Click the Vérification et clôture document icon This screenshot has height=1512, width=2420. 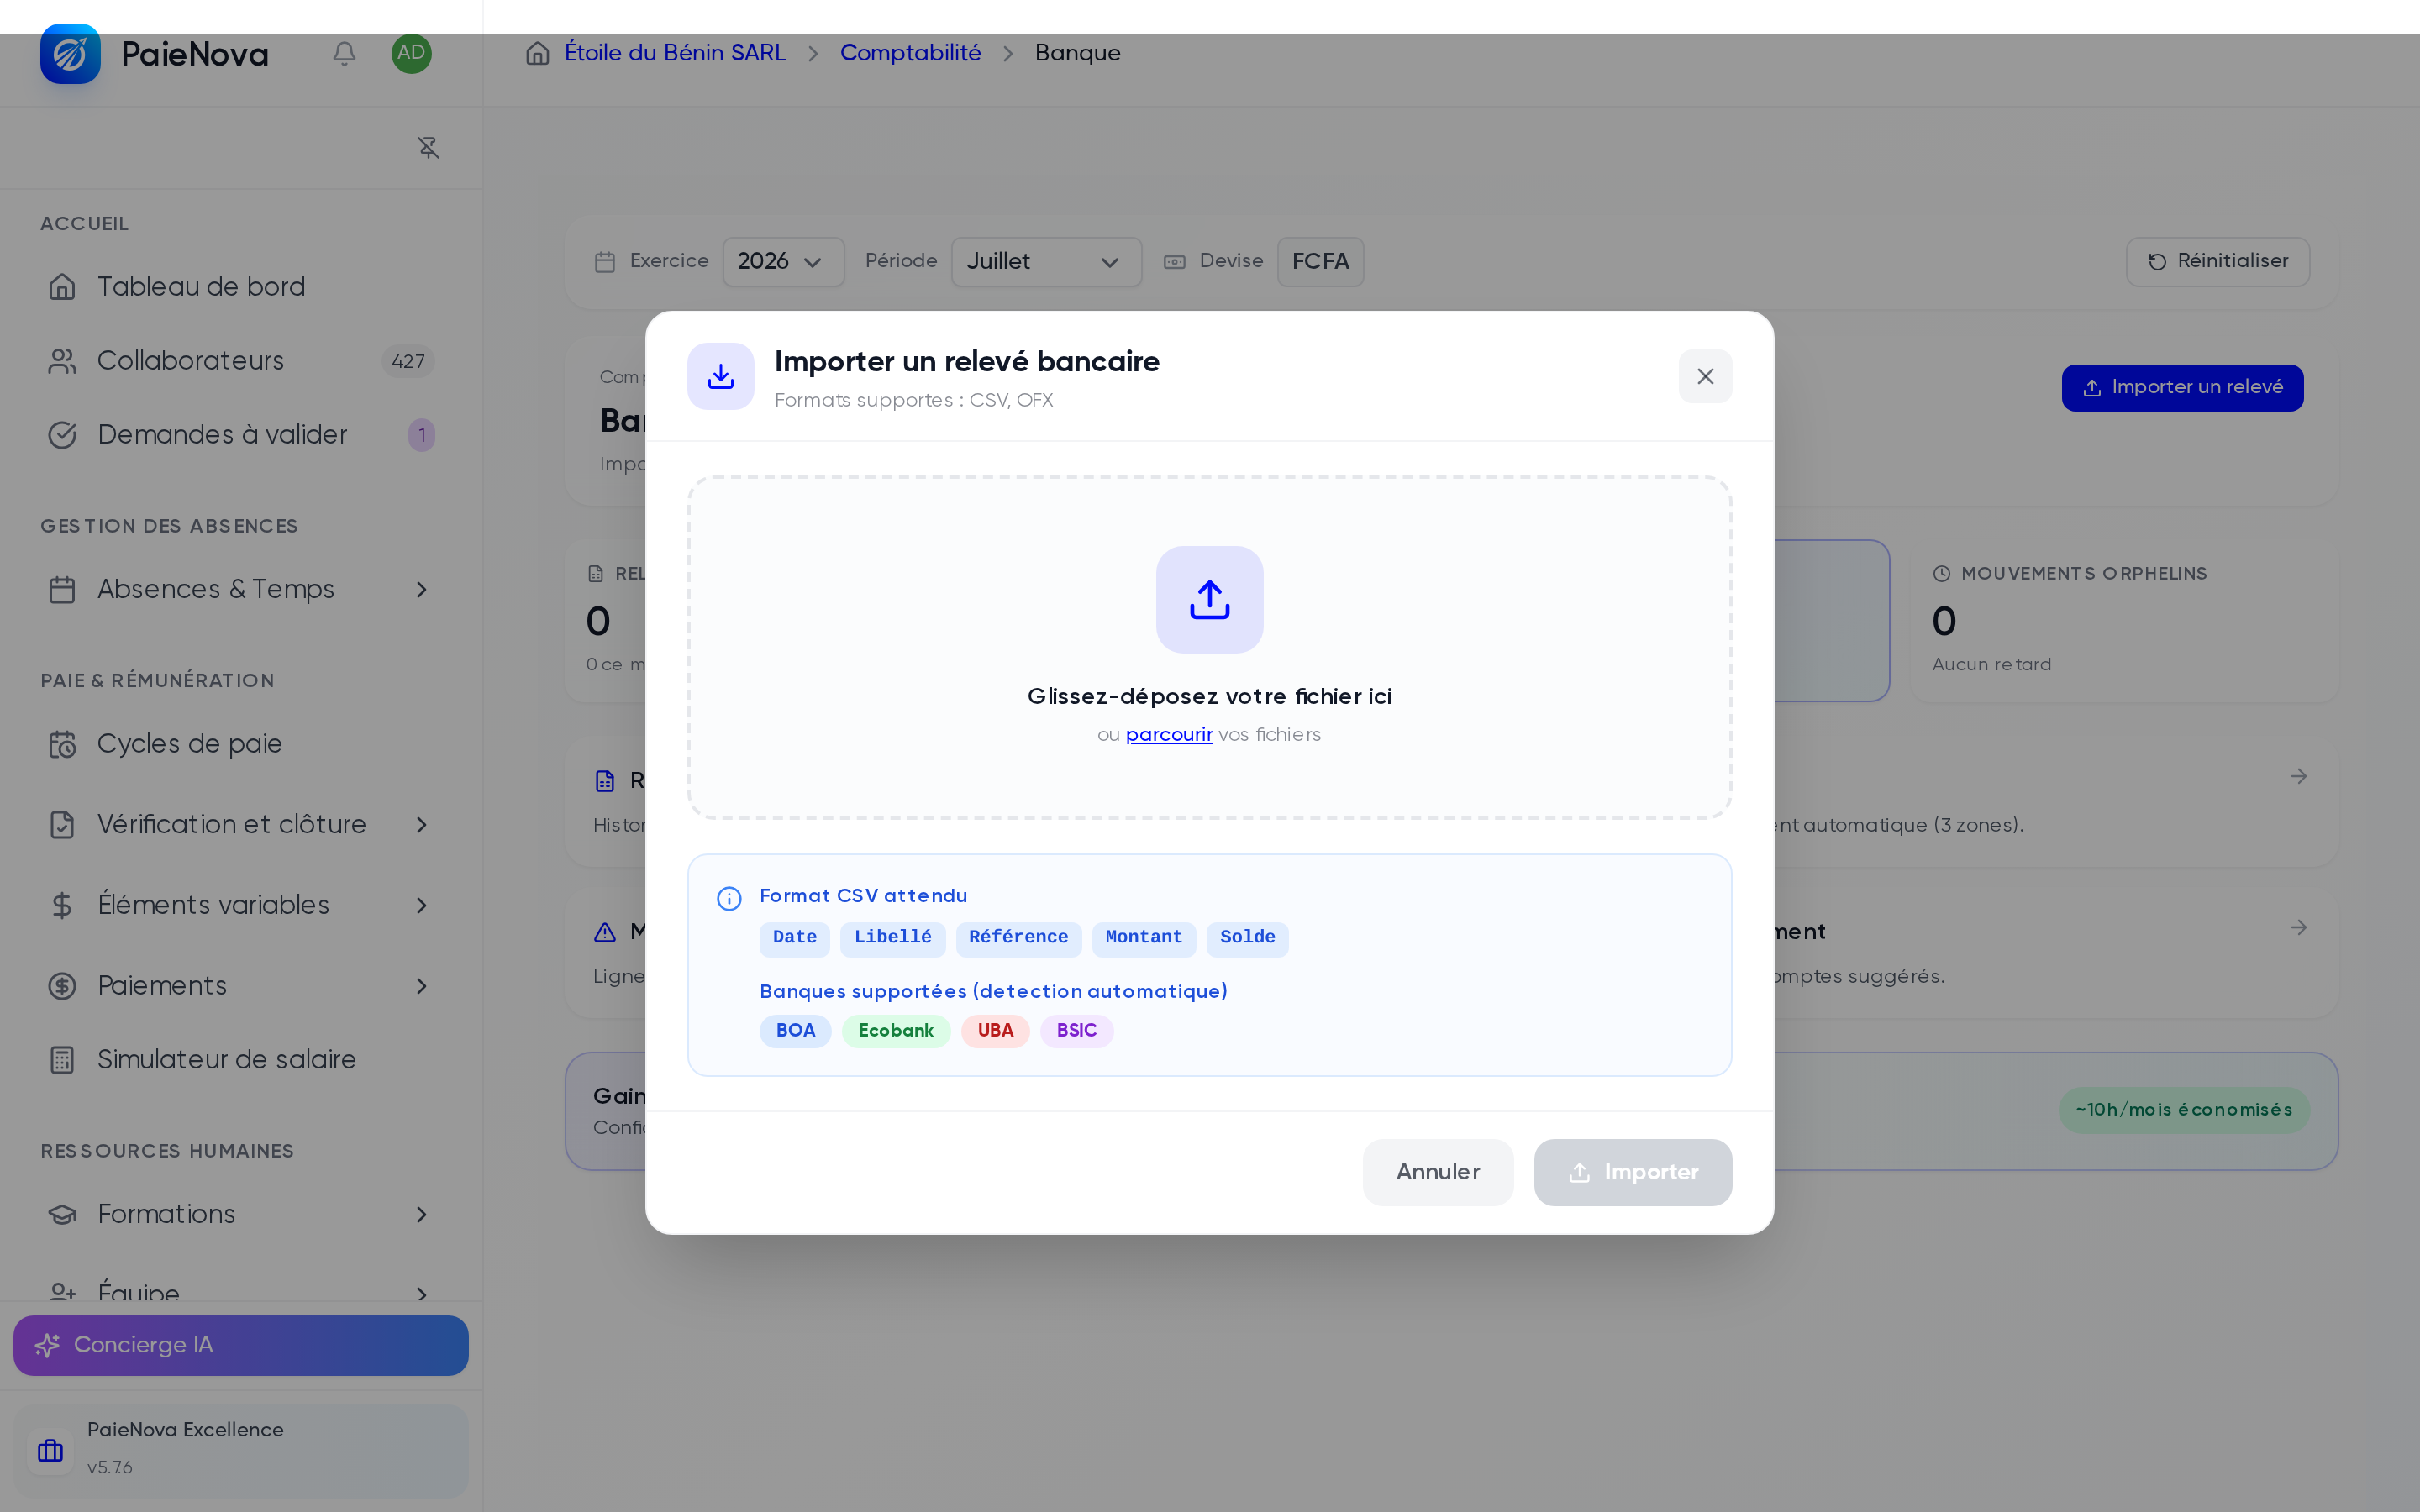point(62,825)
